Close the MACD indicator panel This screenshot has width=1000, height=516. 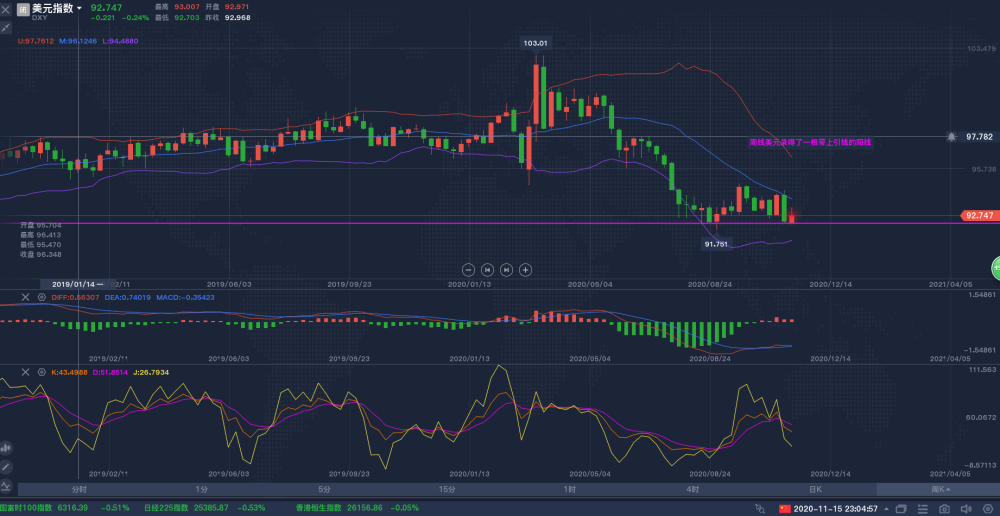pos(26,297)
